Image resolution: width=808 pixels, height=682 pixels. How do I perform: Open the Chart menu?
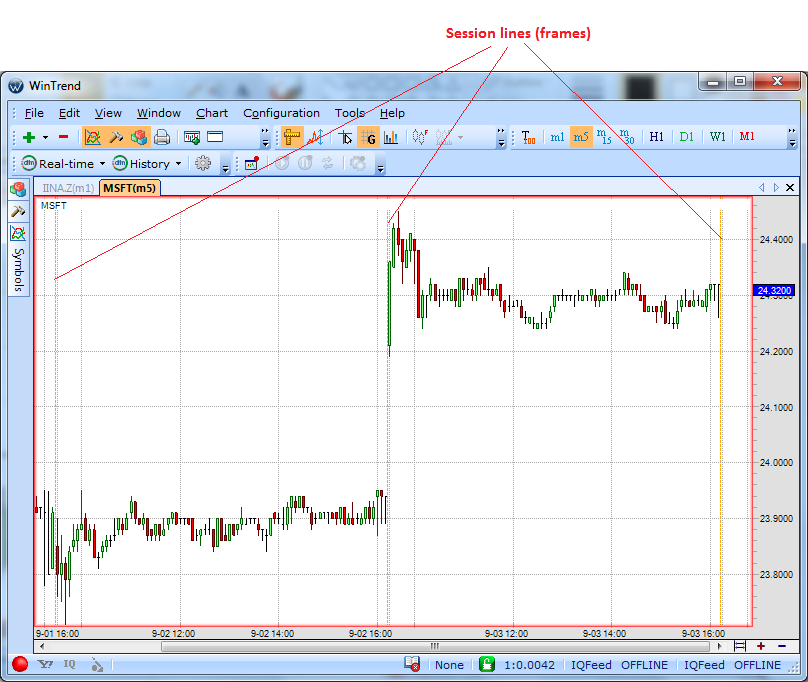coord(212,113)
